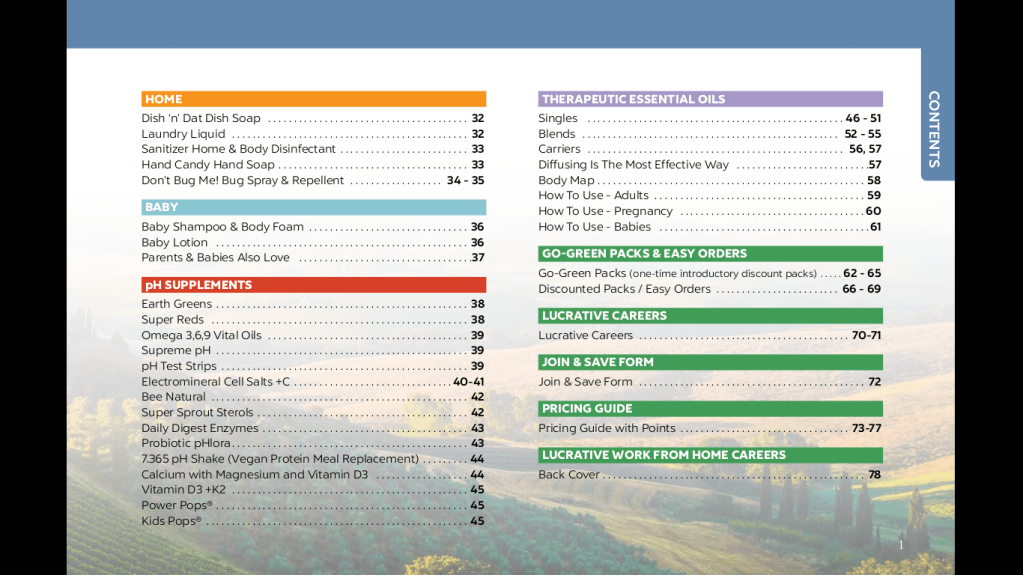
Task: Click the Laundry Liquid contents entry
Action: click(184, 134)
